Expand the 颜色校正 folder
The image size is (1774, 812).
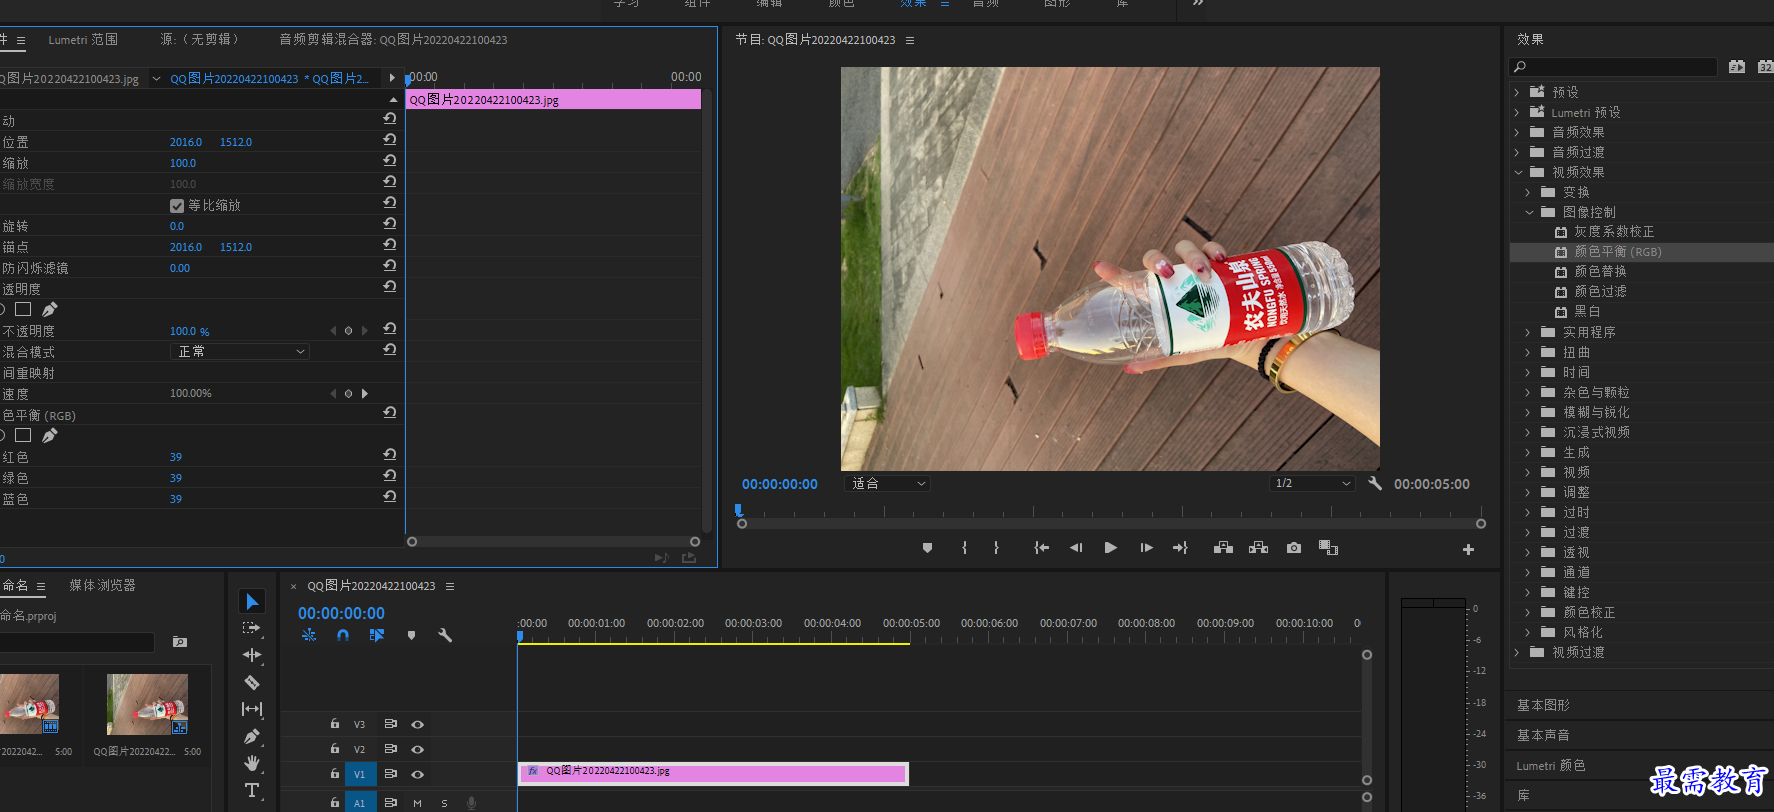click(x=1527, y=612)
